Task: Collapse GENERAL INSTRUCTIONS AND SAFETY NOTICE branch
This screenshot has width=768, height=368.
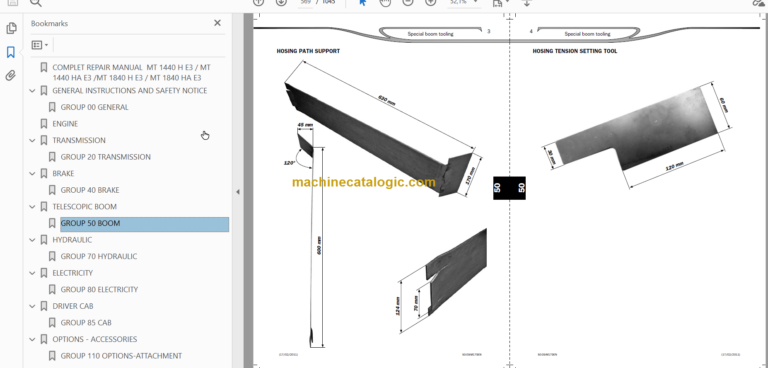Action: [32, 91]
